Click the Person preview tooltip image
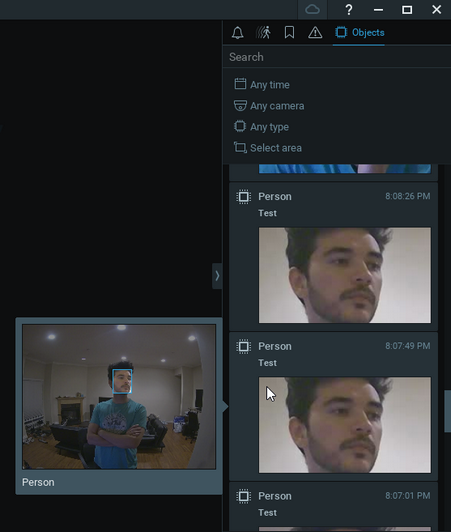Screen dimensions: 451x532 point(119,397)
